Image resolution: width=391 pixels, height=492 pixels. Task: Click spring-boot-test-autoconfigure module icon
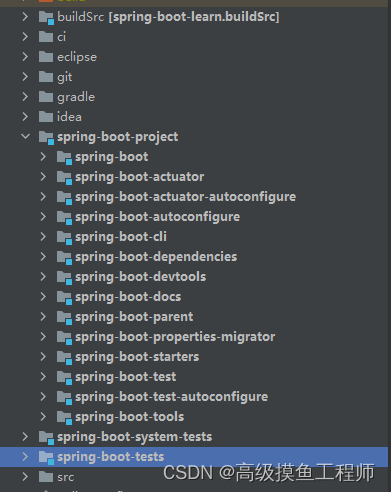(64, 398)
